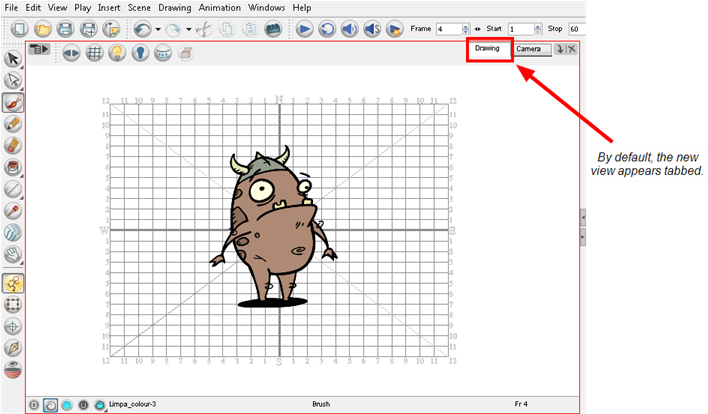Pick the arrow Select tool
Viewport: 708px width, 414px height.
click(14, 59)
